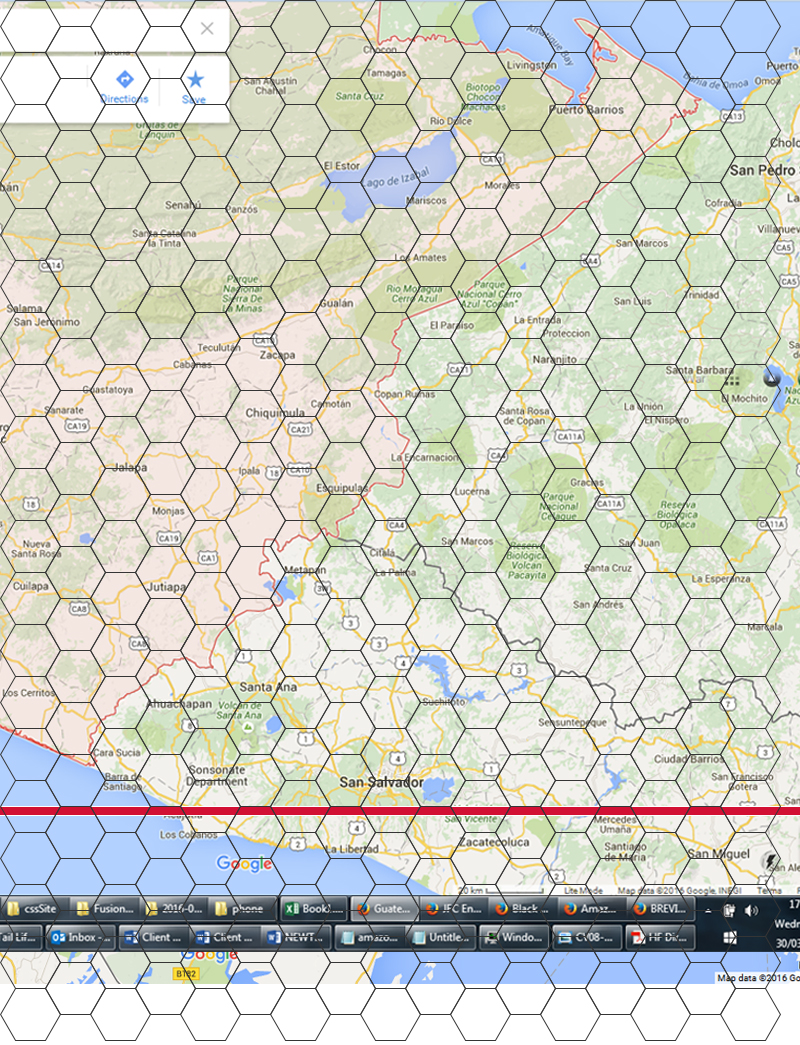Click the Gualan label on the map
Image resolution: width=800 pixels, height=1045 pixels.
336,303
